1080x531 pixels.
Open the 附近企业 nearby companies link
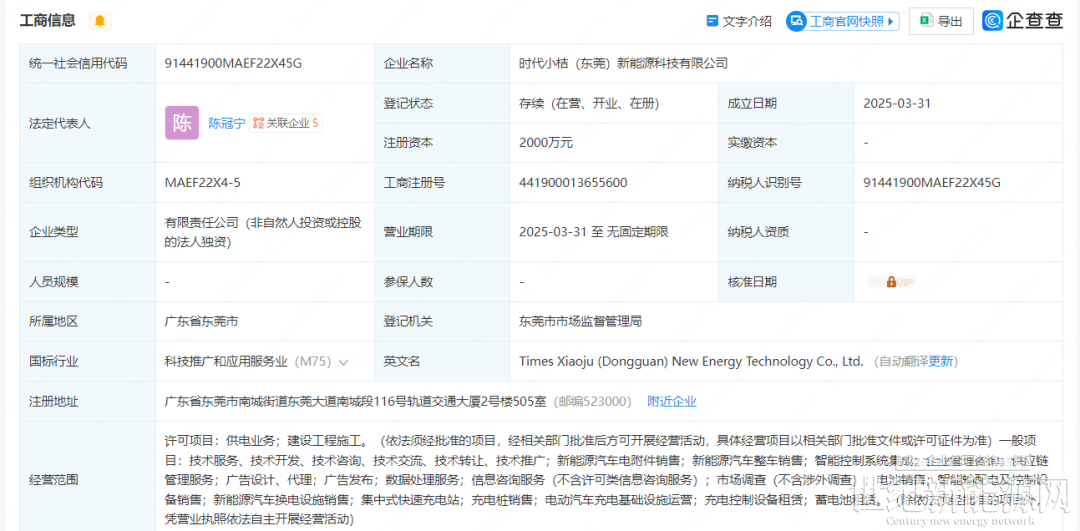(x=672, y=402)
